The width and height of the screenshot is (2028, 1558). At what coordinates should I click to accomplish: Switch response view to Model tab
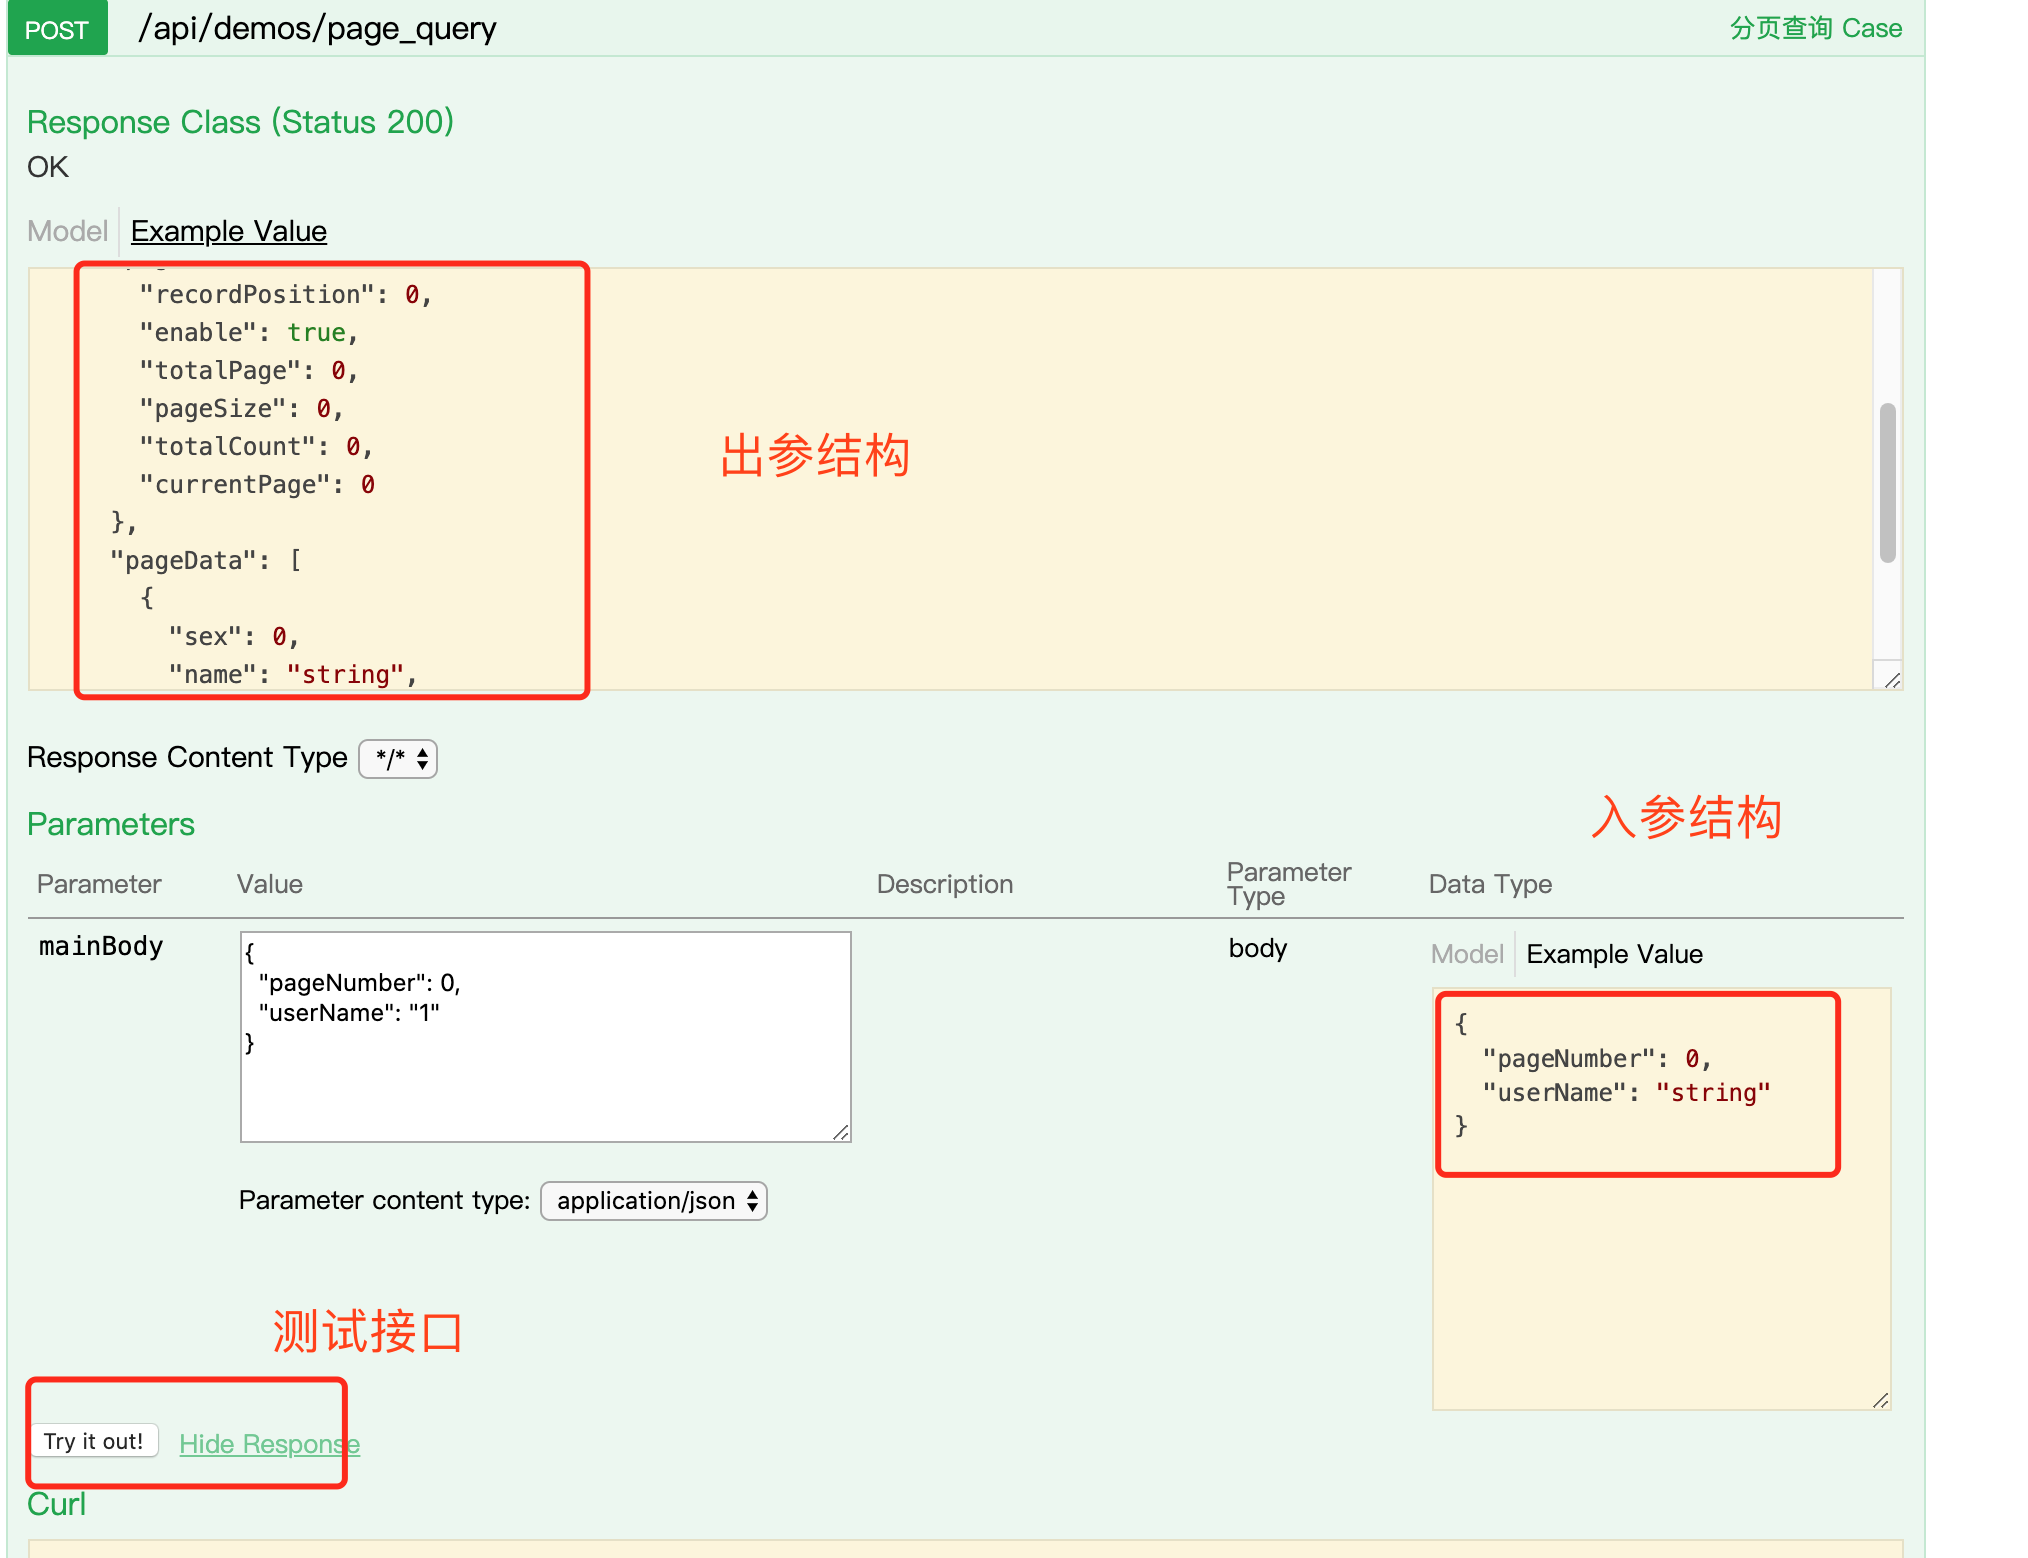click(x=67, y=231)
